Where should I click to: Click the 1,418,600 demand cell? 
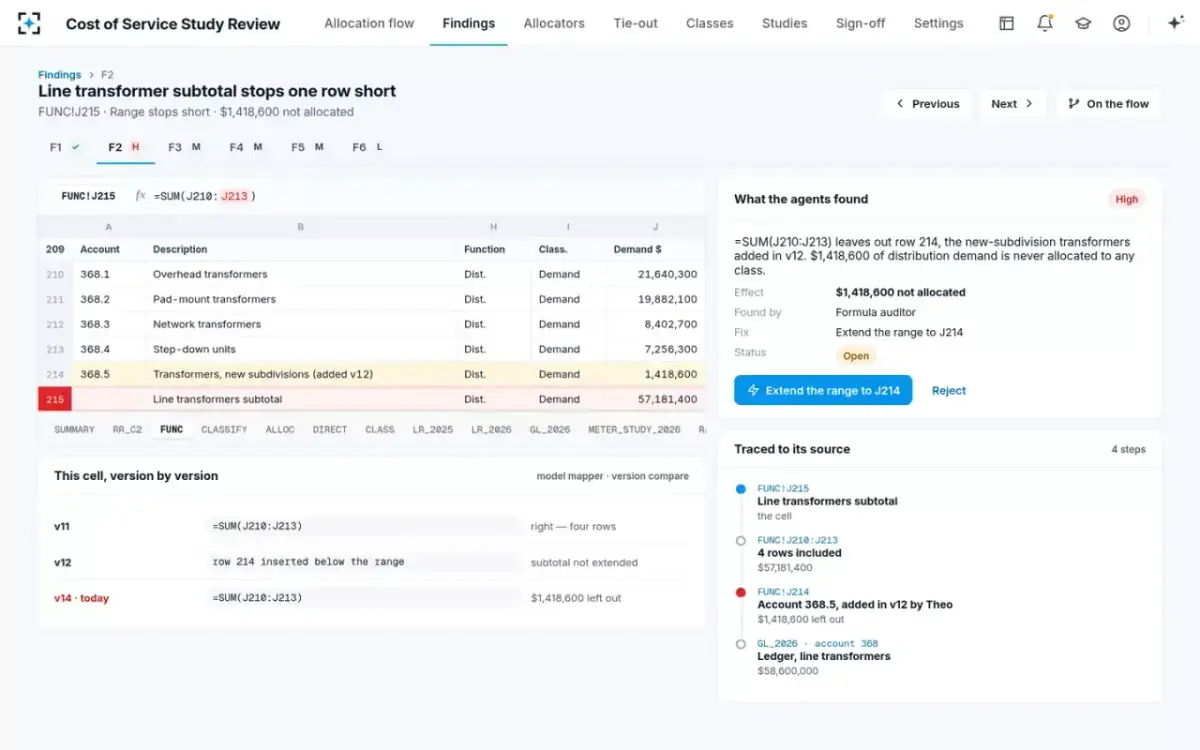(656, 374)
